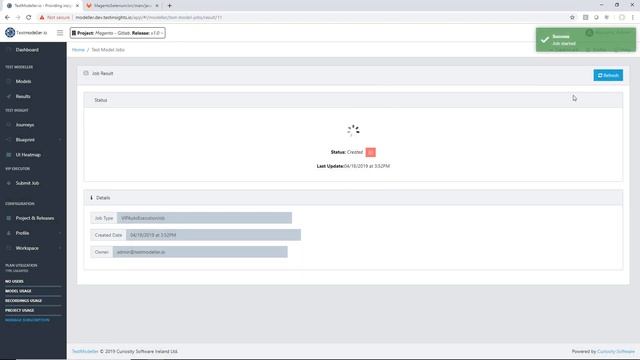Toggle the hamburger sidebar menu

[x=60, y=33]
